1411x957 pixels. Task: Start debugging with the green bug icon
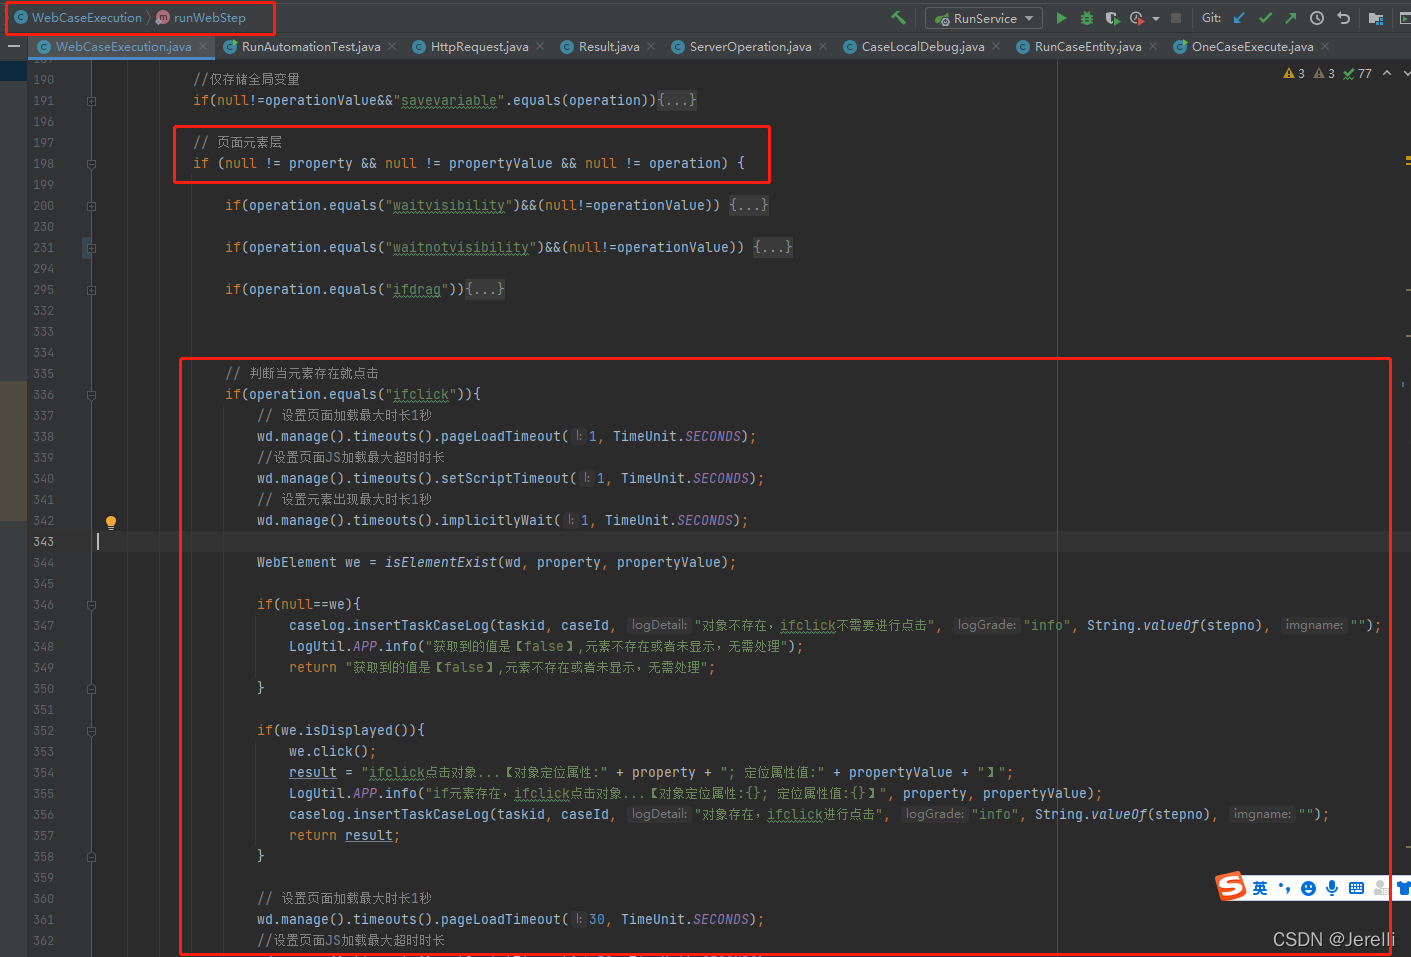click(1087, 18)
